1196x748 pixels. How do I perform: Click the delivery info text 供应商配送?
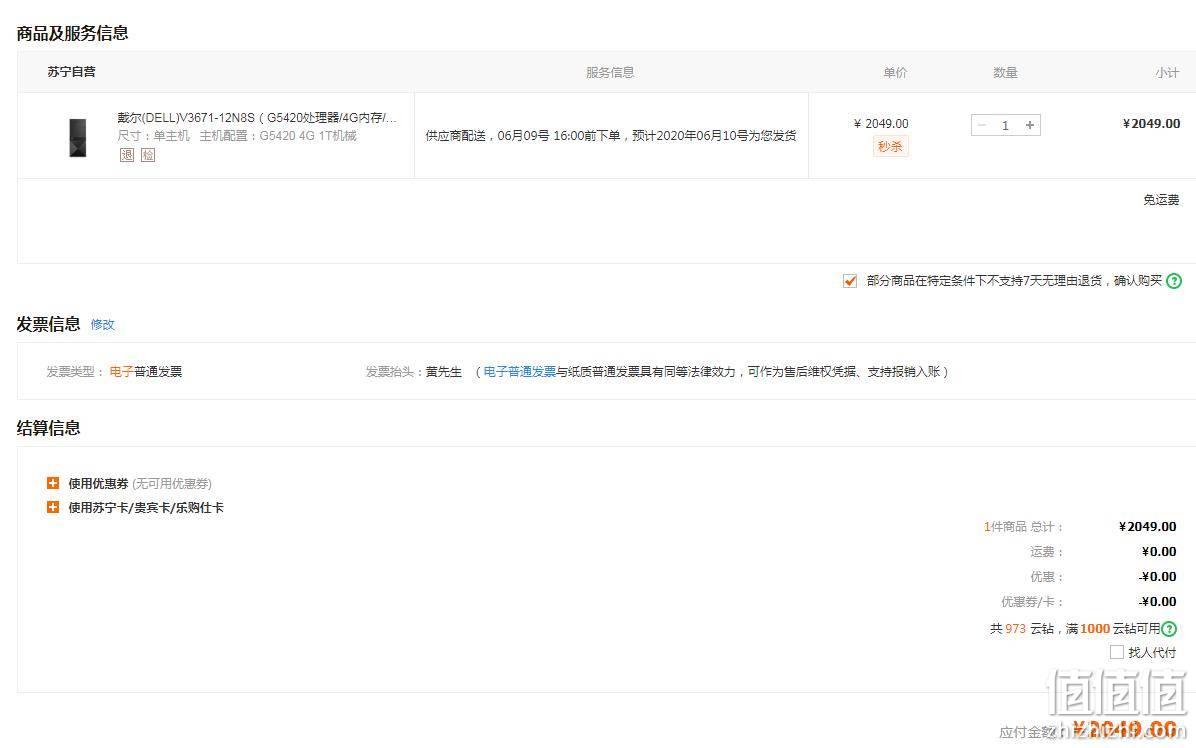(611, 136)
